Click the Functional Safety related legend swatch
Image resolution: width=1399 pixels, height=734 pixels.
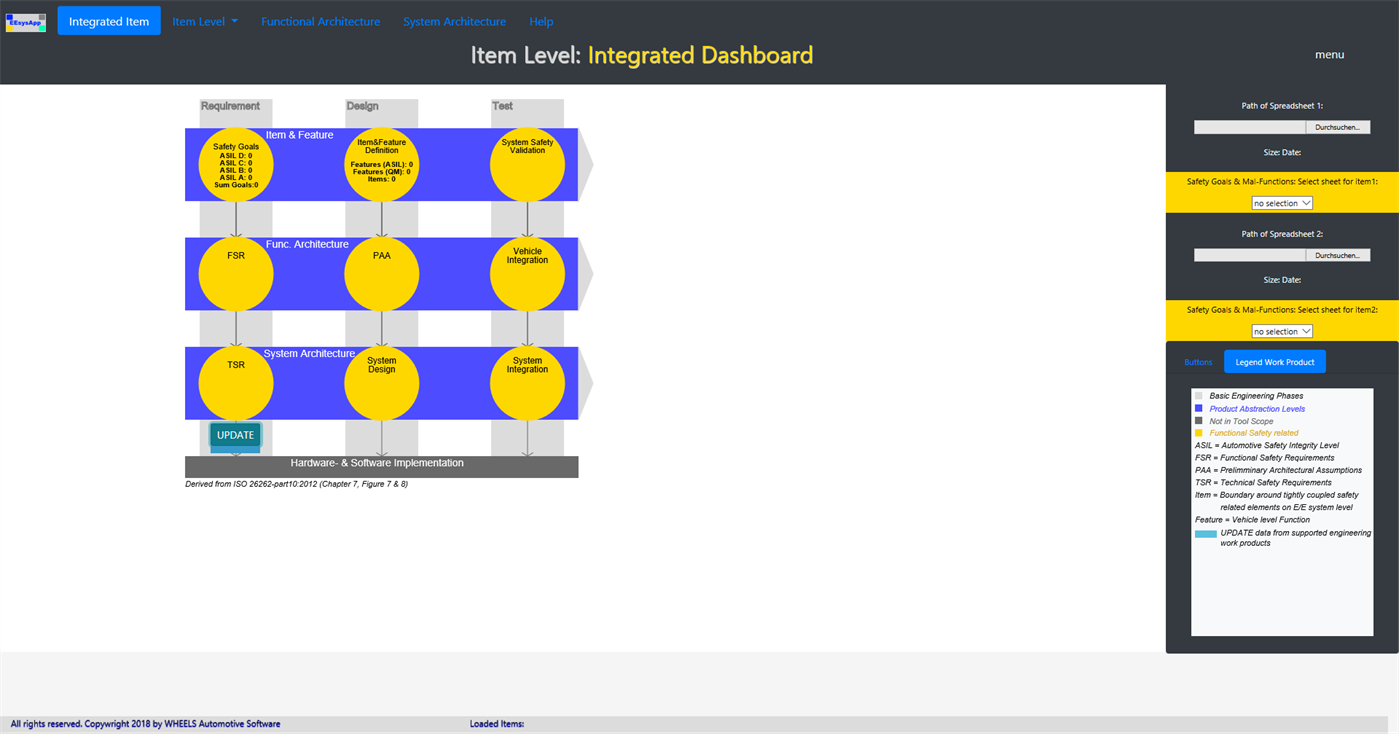point(1199,433)
